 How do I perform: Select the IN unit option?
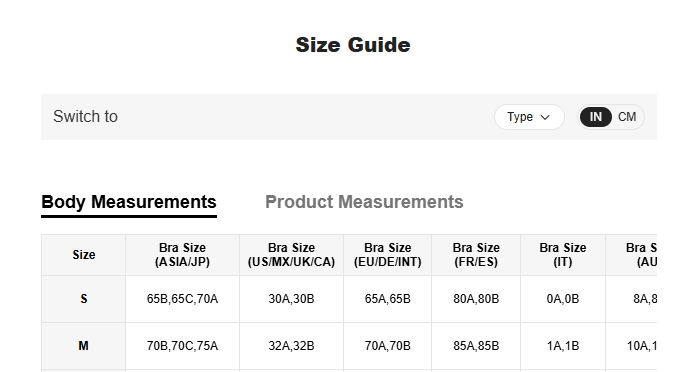coord(595,117)
